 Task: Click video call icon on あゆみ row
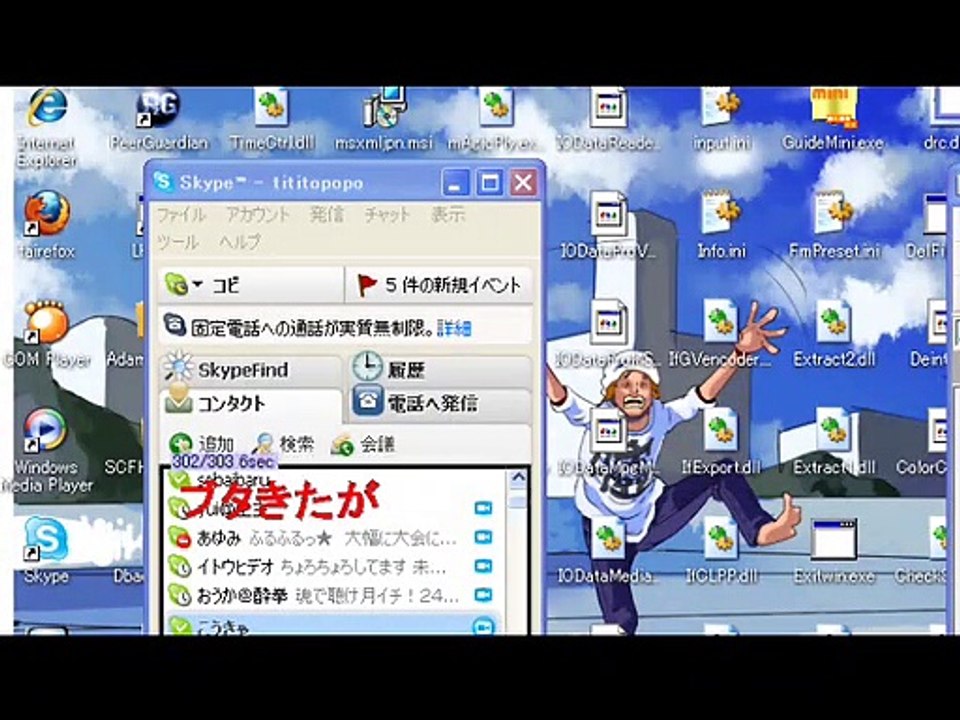coord(483,537)
